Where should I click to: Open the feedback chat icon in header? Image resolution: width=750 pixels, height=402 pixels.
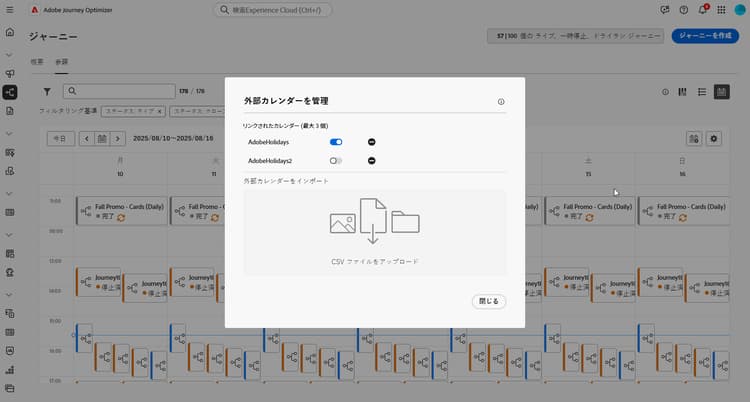(664, 10)
